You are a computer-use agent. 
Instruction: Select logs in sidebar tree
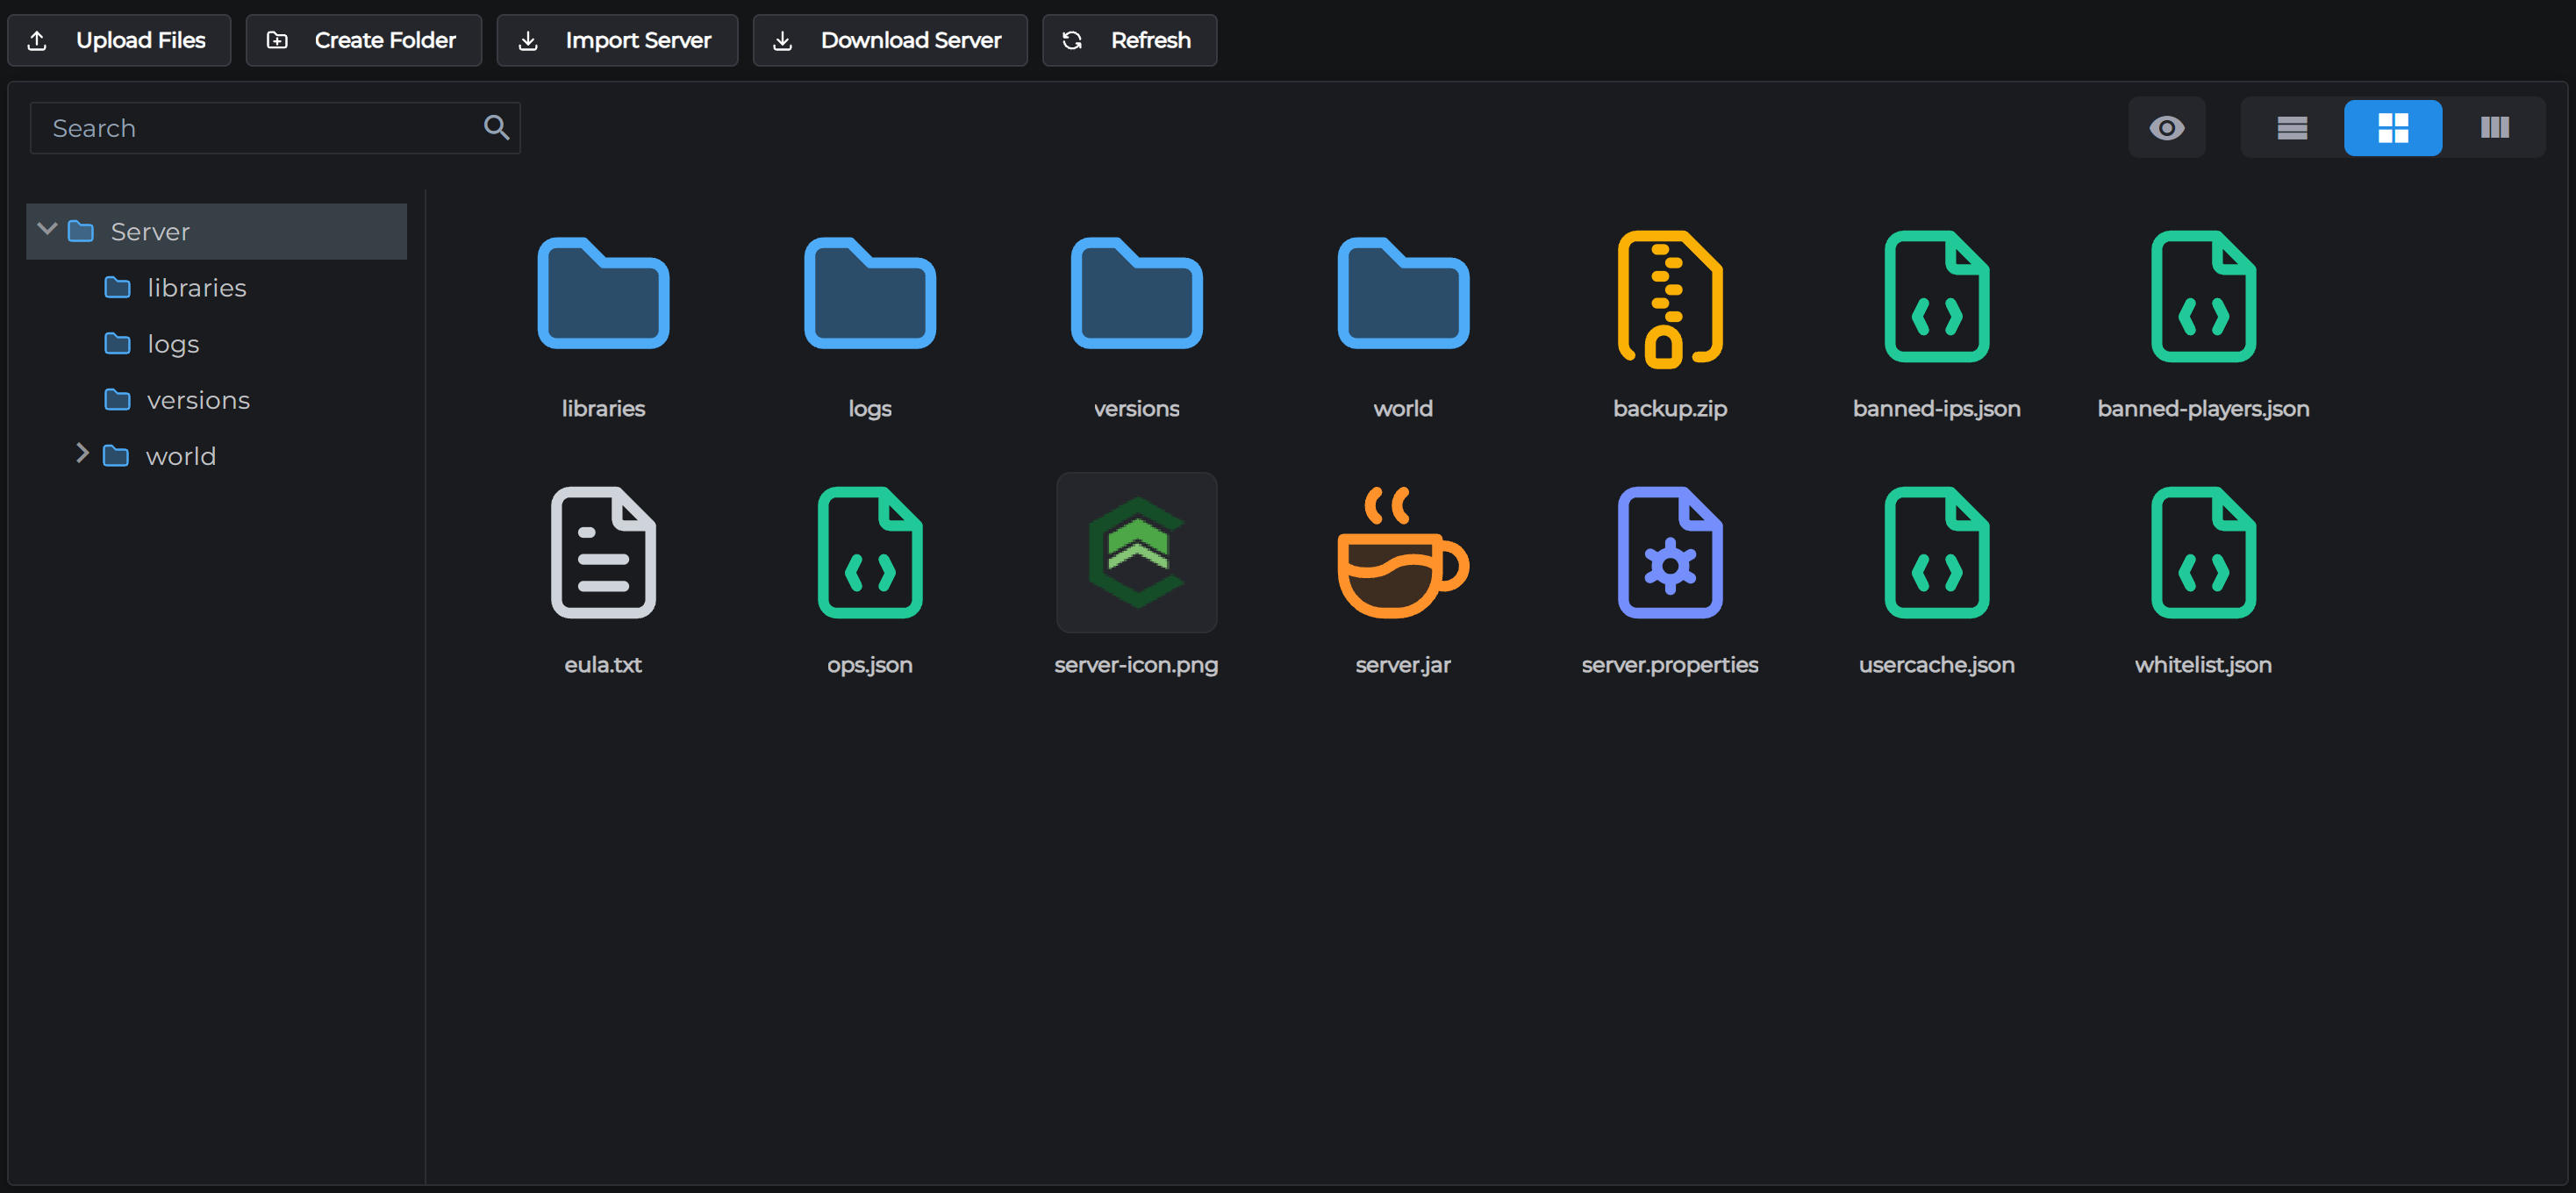pos(216,344)
